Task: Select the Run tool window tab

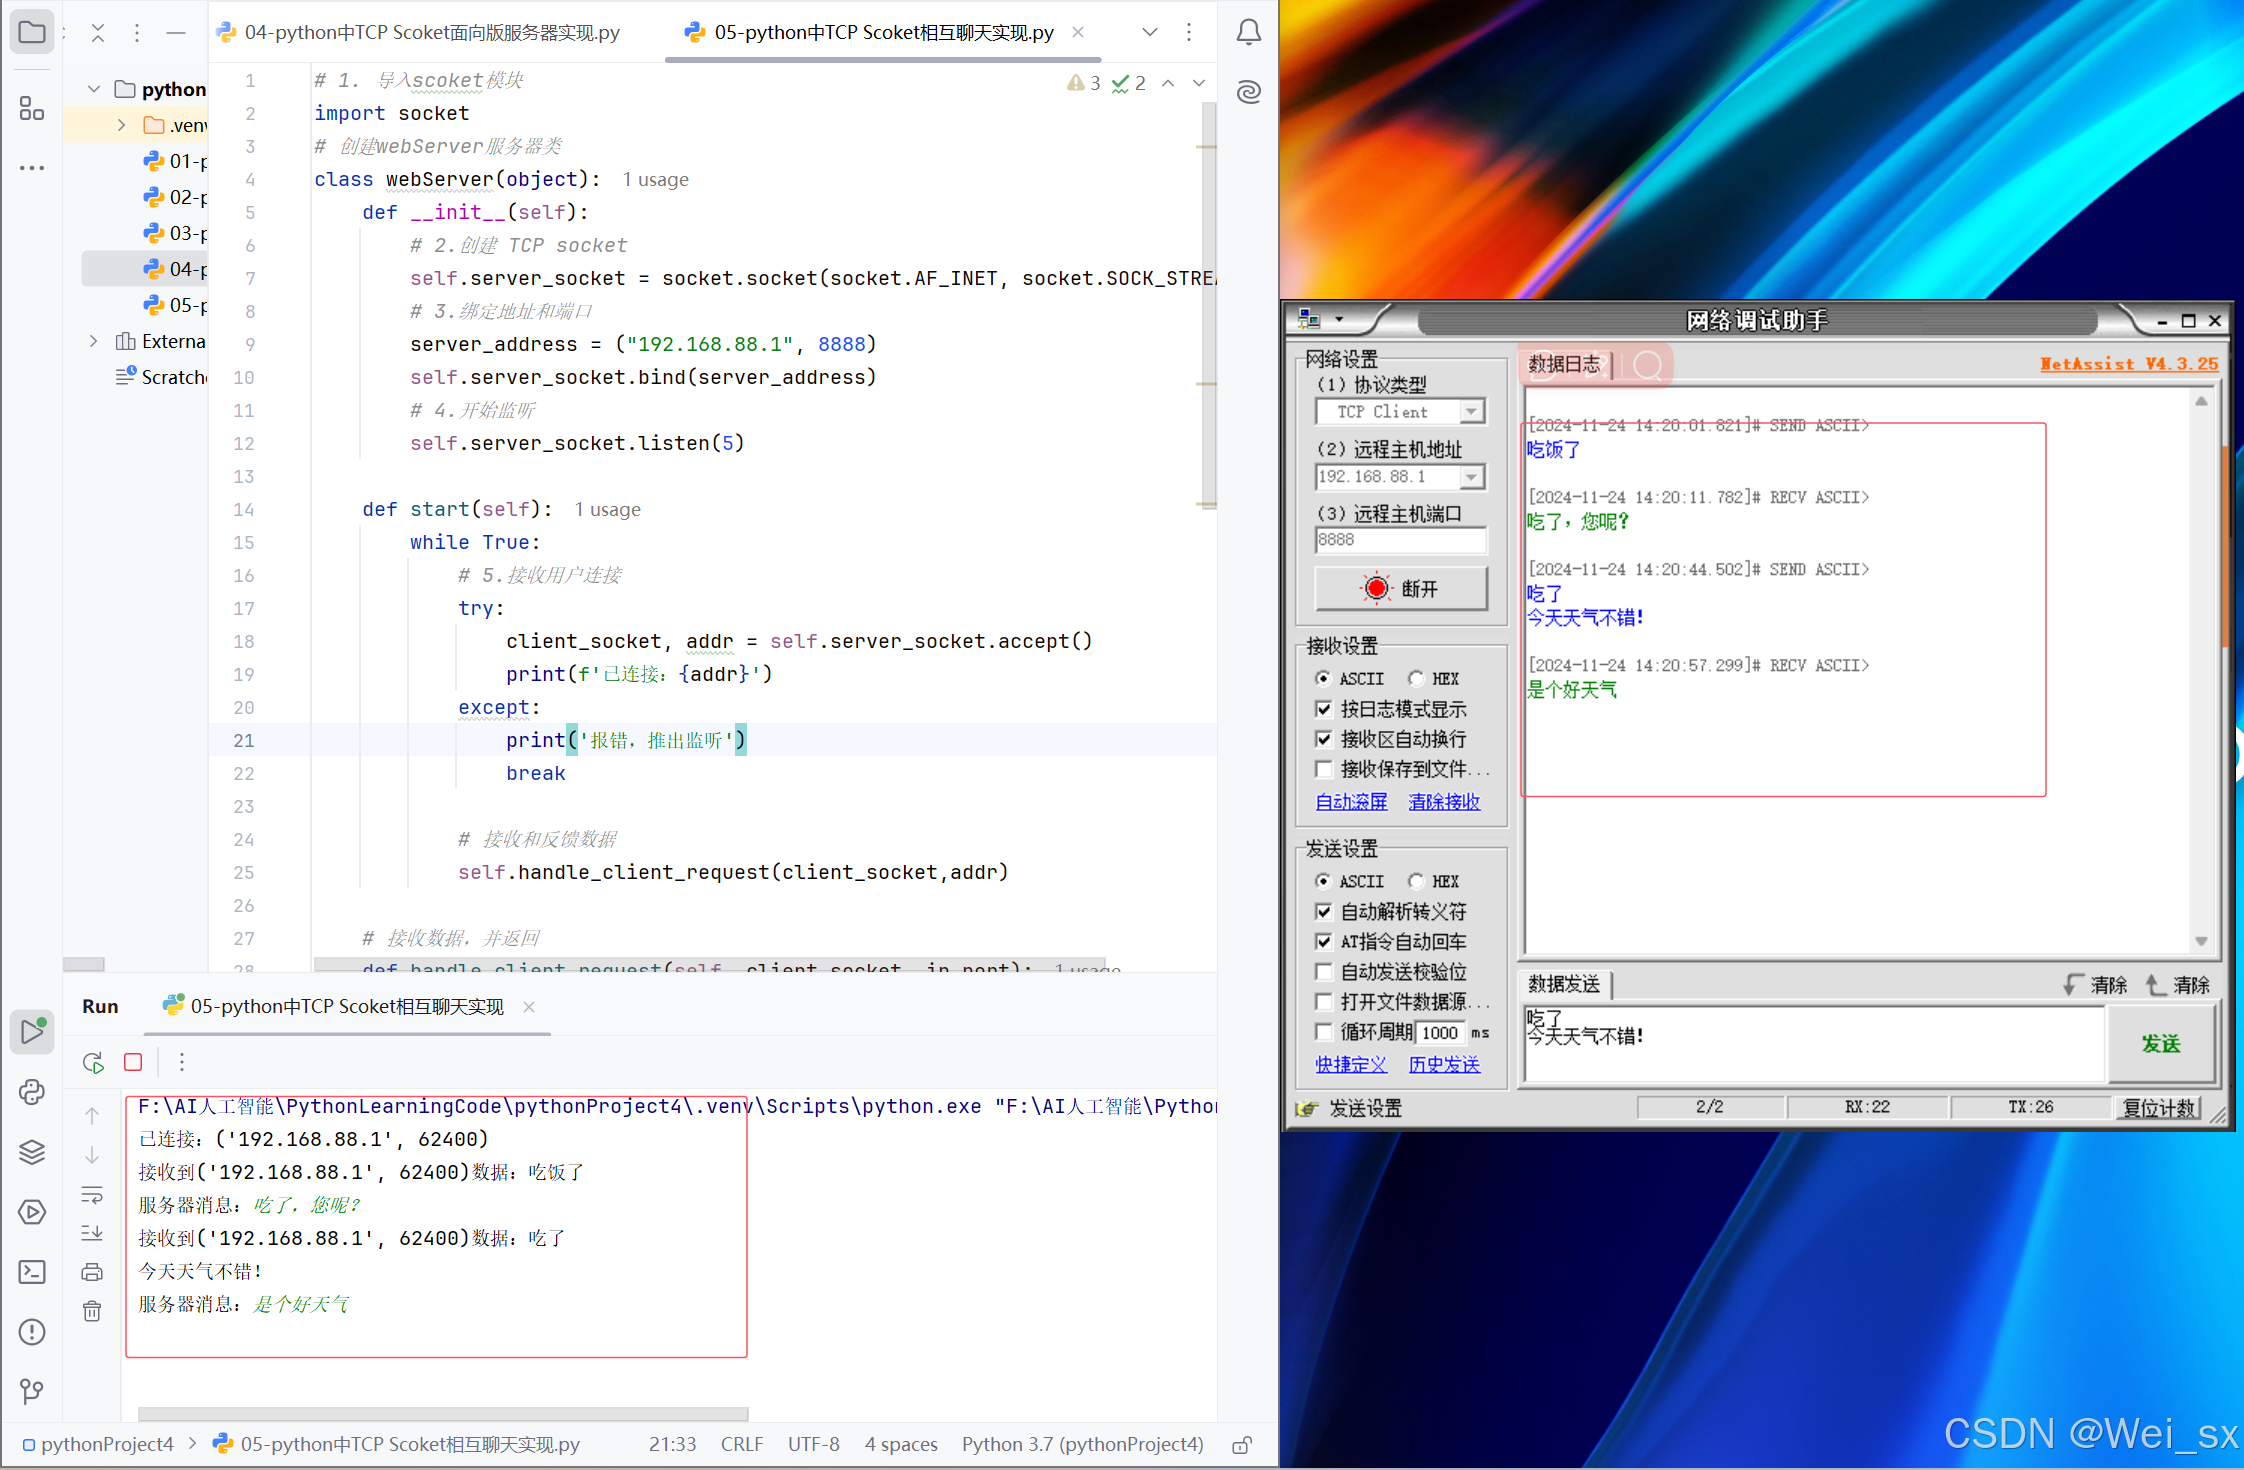Action: (x=100, y=1006)
